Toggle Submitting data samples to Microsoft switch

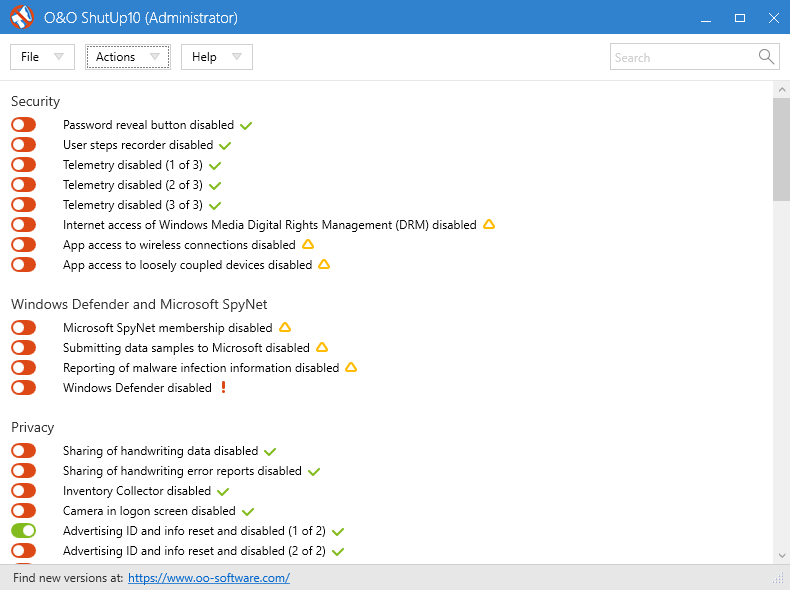pos(24,348)
